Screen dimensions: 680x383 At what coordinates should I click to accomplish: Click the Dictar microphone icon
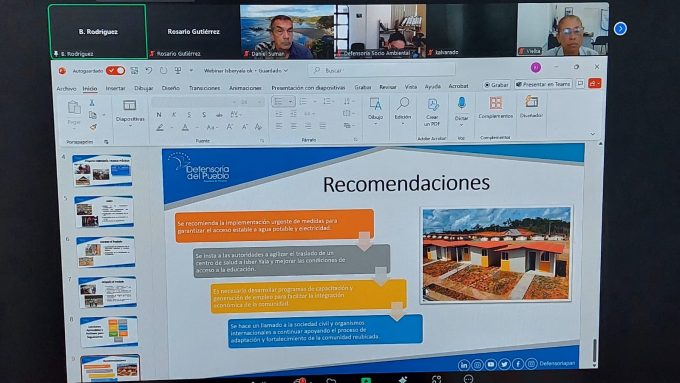[461, 103]
